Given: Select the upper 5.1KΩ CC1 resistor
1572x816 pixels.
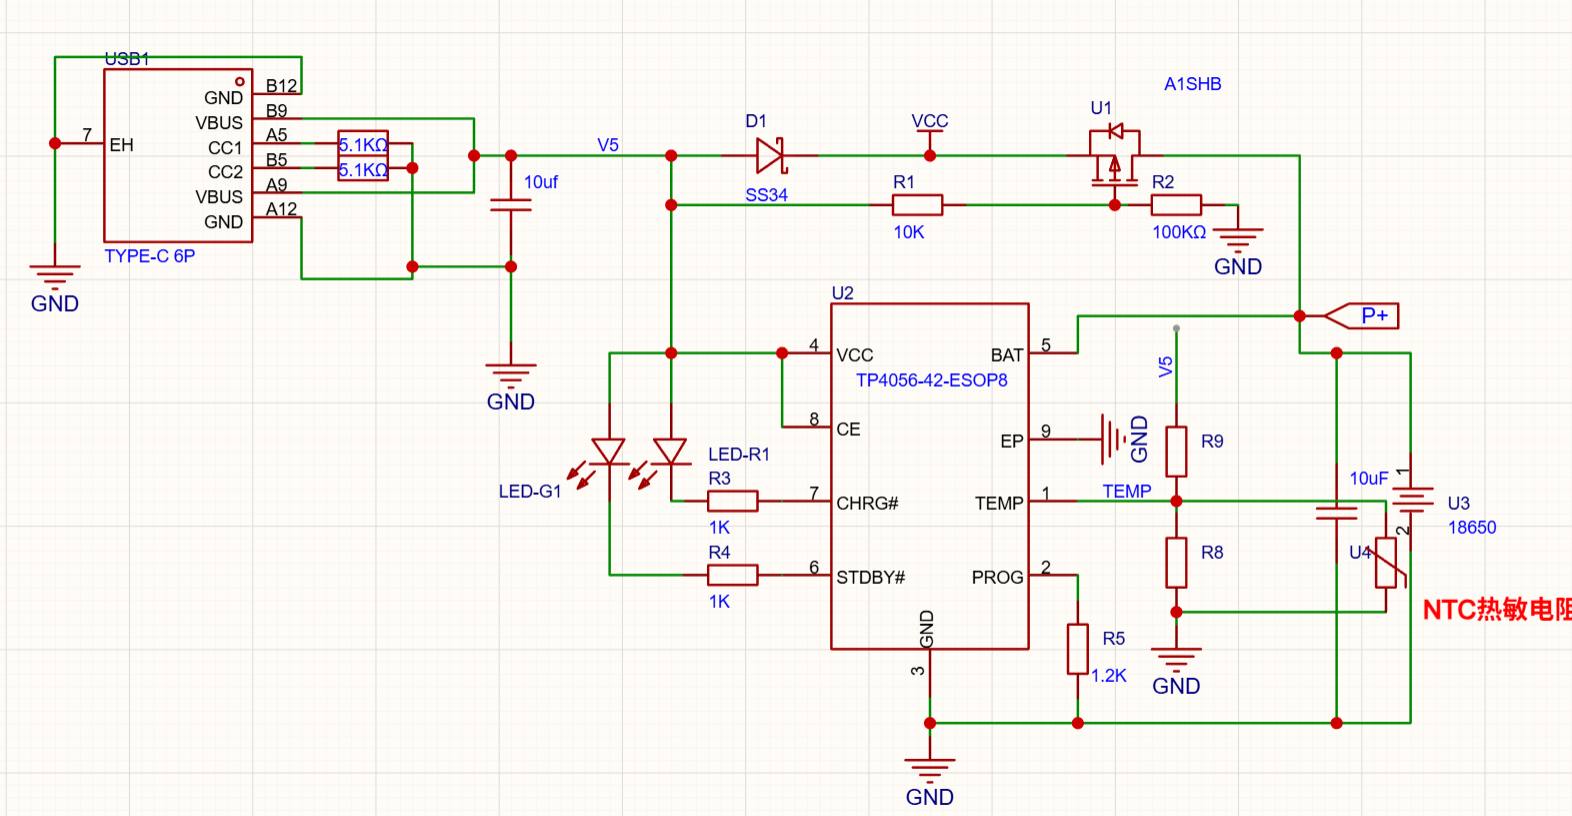Looking at the screenshot, I should click(x=362, y=143).
